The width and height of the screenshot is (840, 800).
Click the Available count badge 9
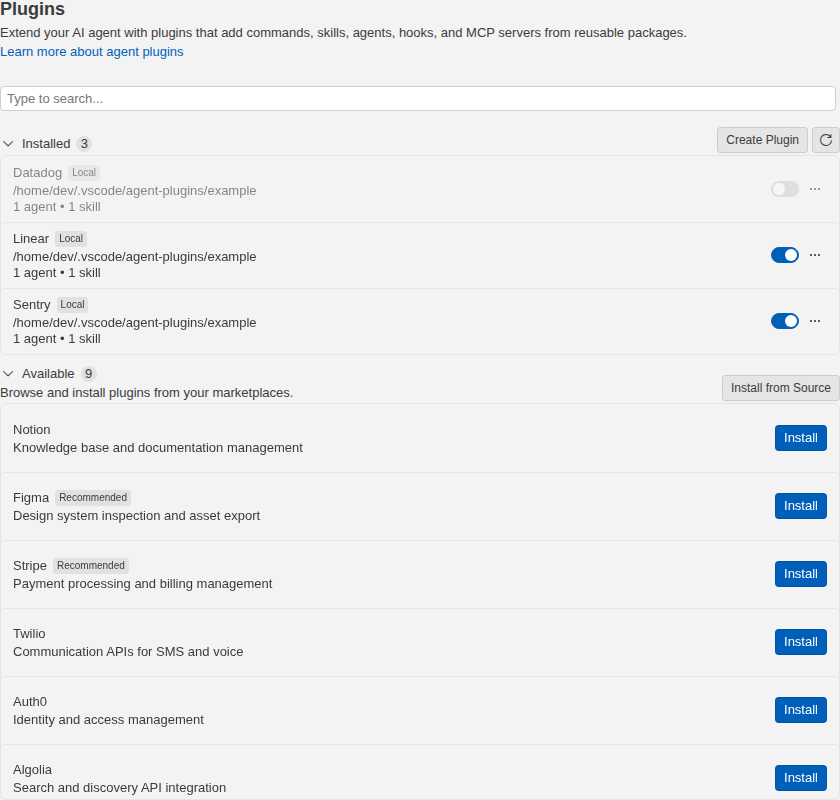click(88, 373)
